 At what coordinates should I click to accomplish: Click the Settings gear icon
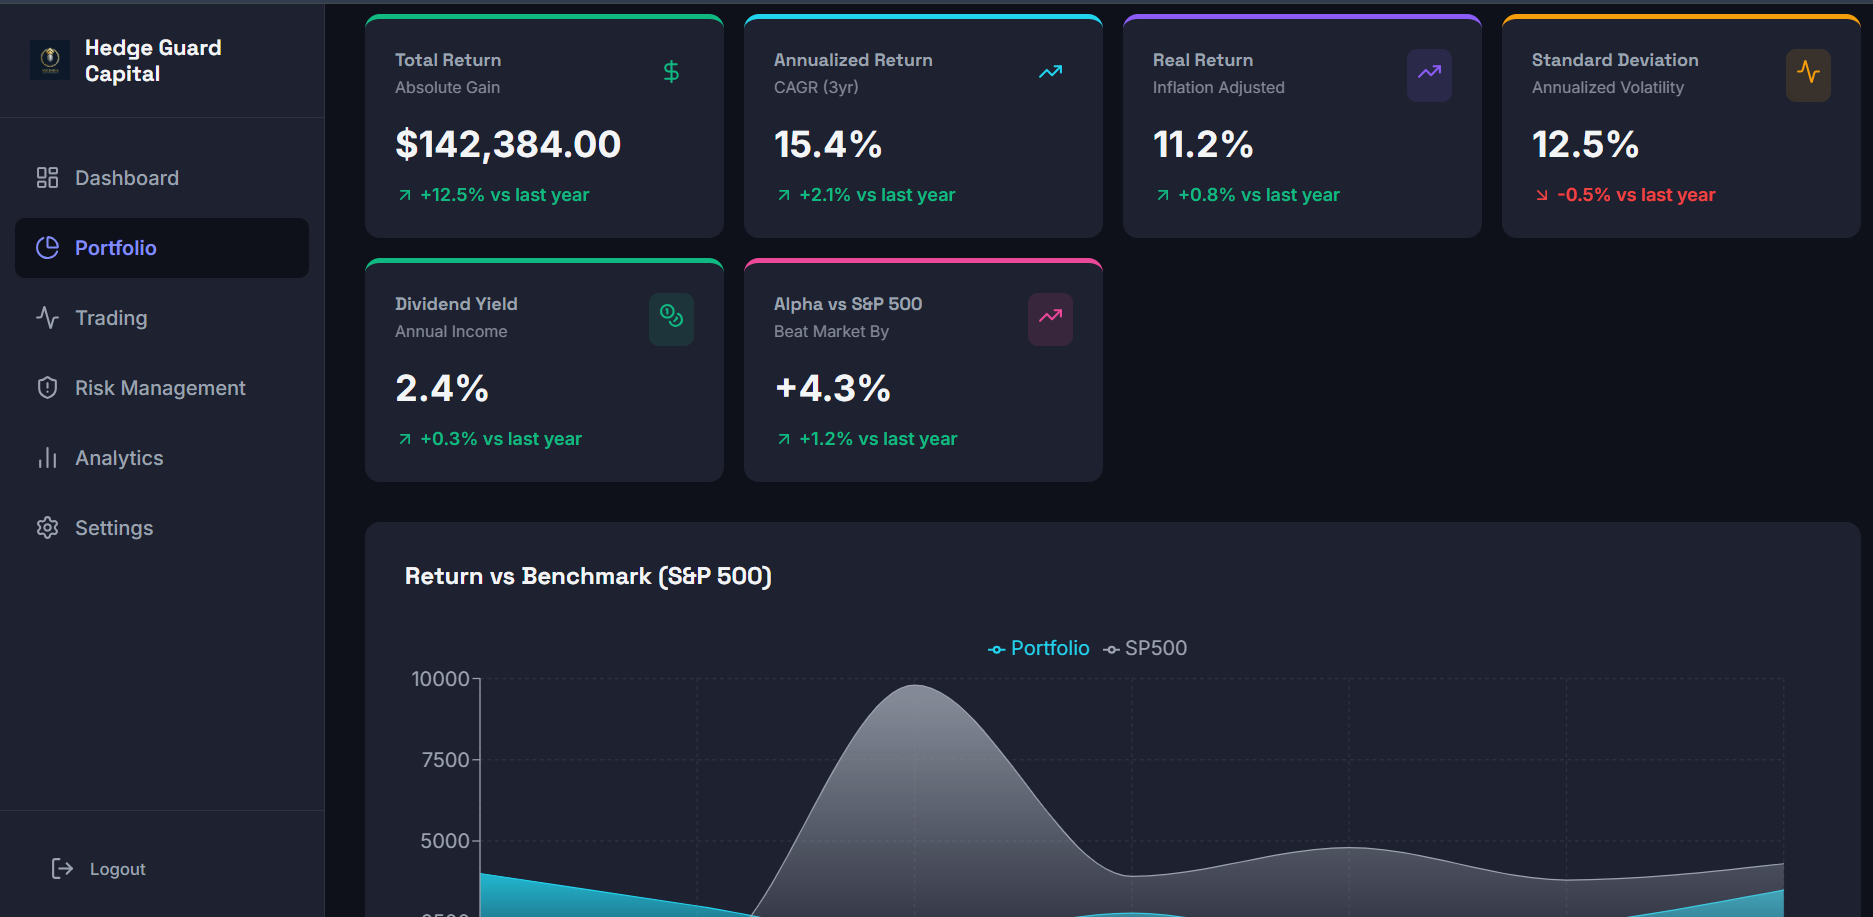[x=47, y=528]
